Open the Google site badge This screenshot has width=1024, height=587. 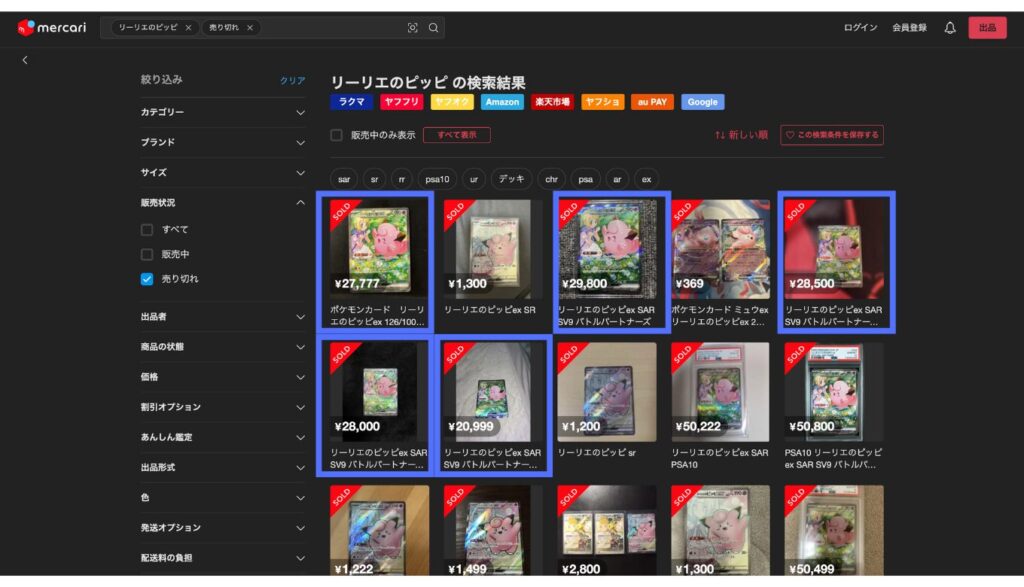pos(703,102)
